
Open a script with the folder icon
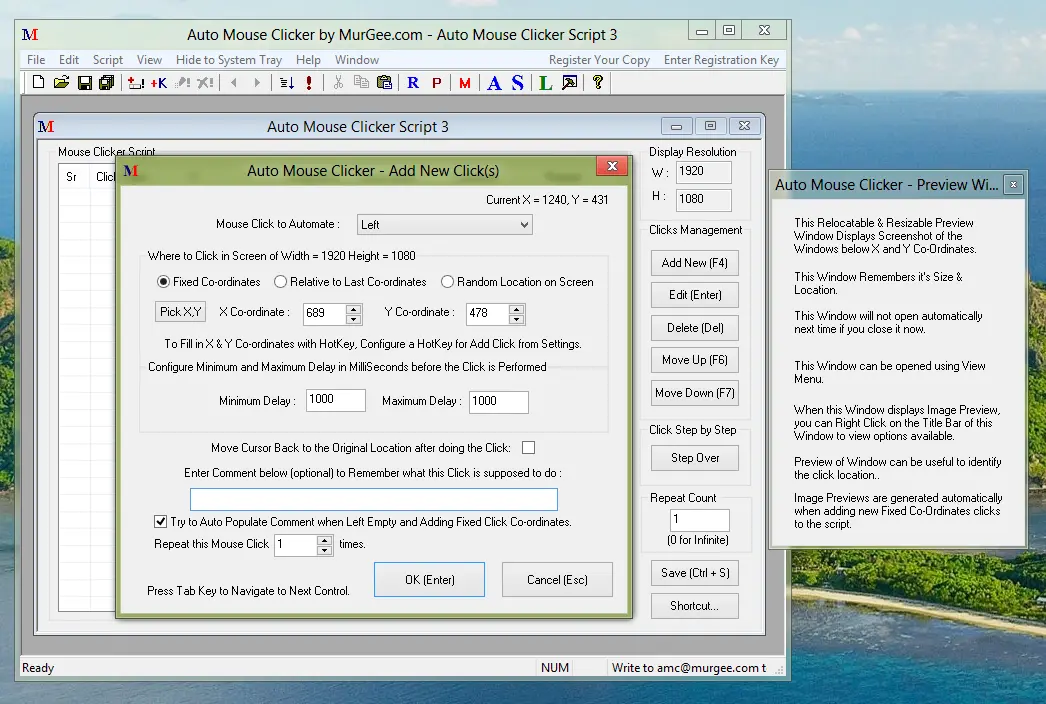pyautogui.click(x=61, y=83)
